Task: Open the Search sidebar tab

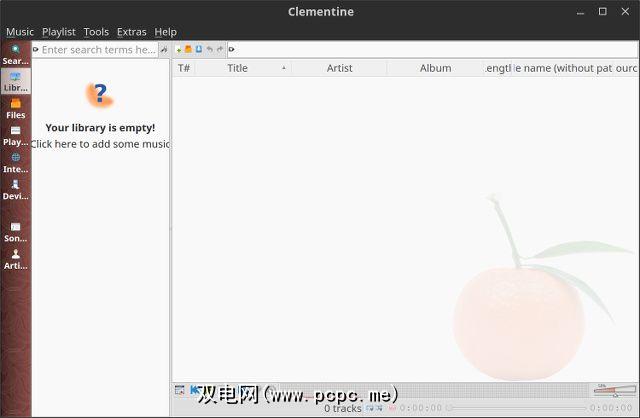Action: click(16, 55)
